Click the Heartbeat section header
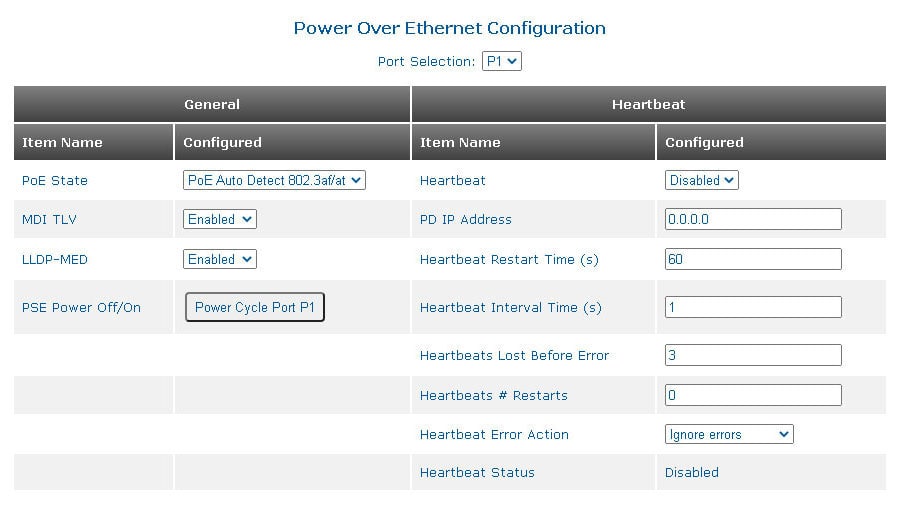Viewport: 900px width, 510px height. (648, 104)
